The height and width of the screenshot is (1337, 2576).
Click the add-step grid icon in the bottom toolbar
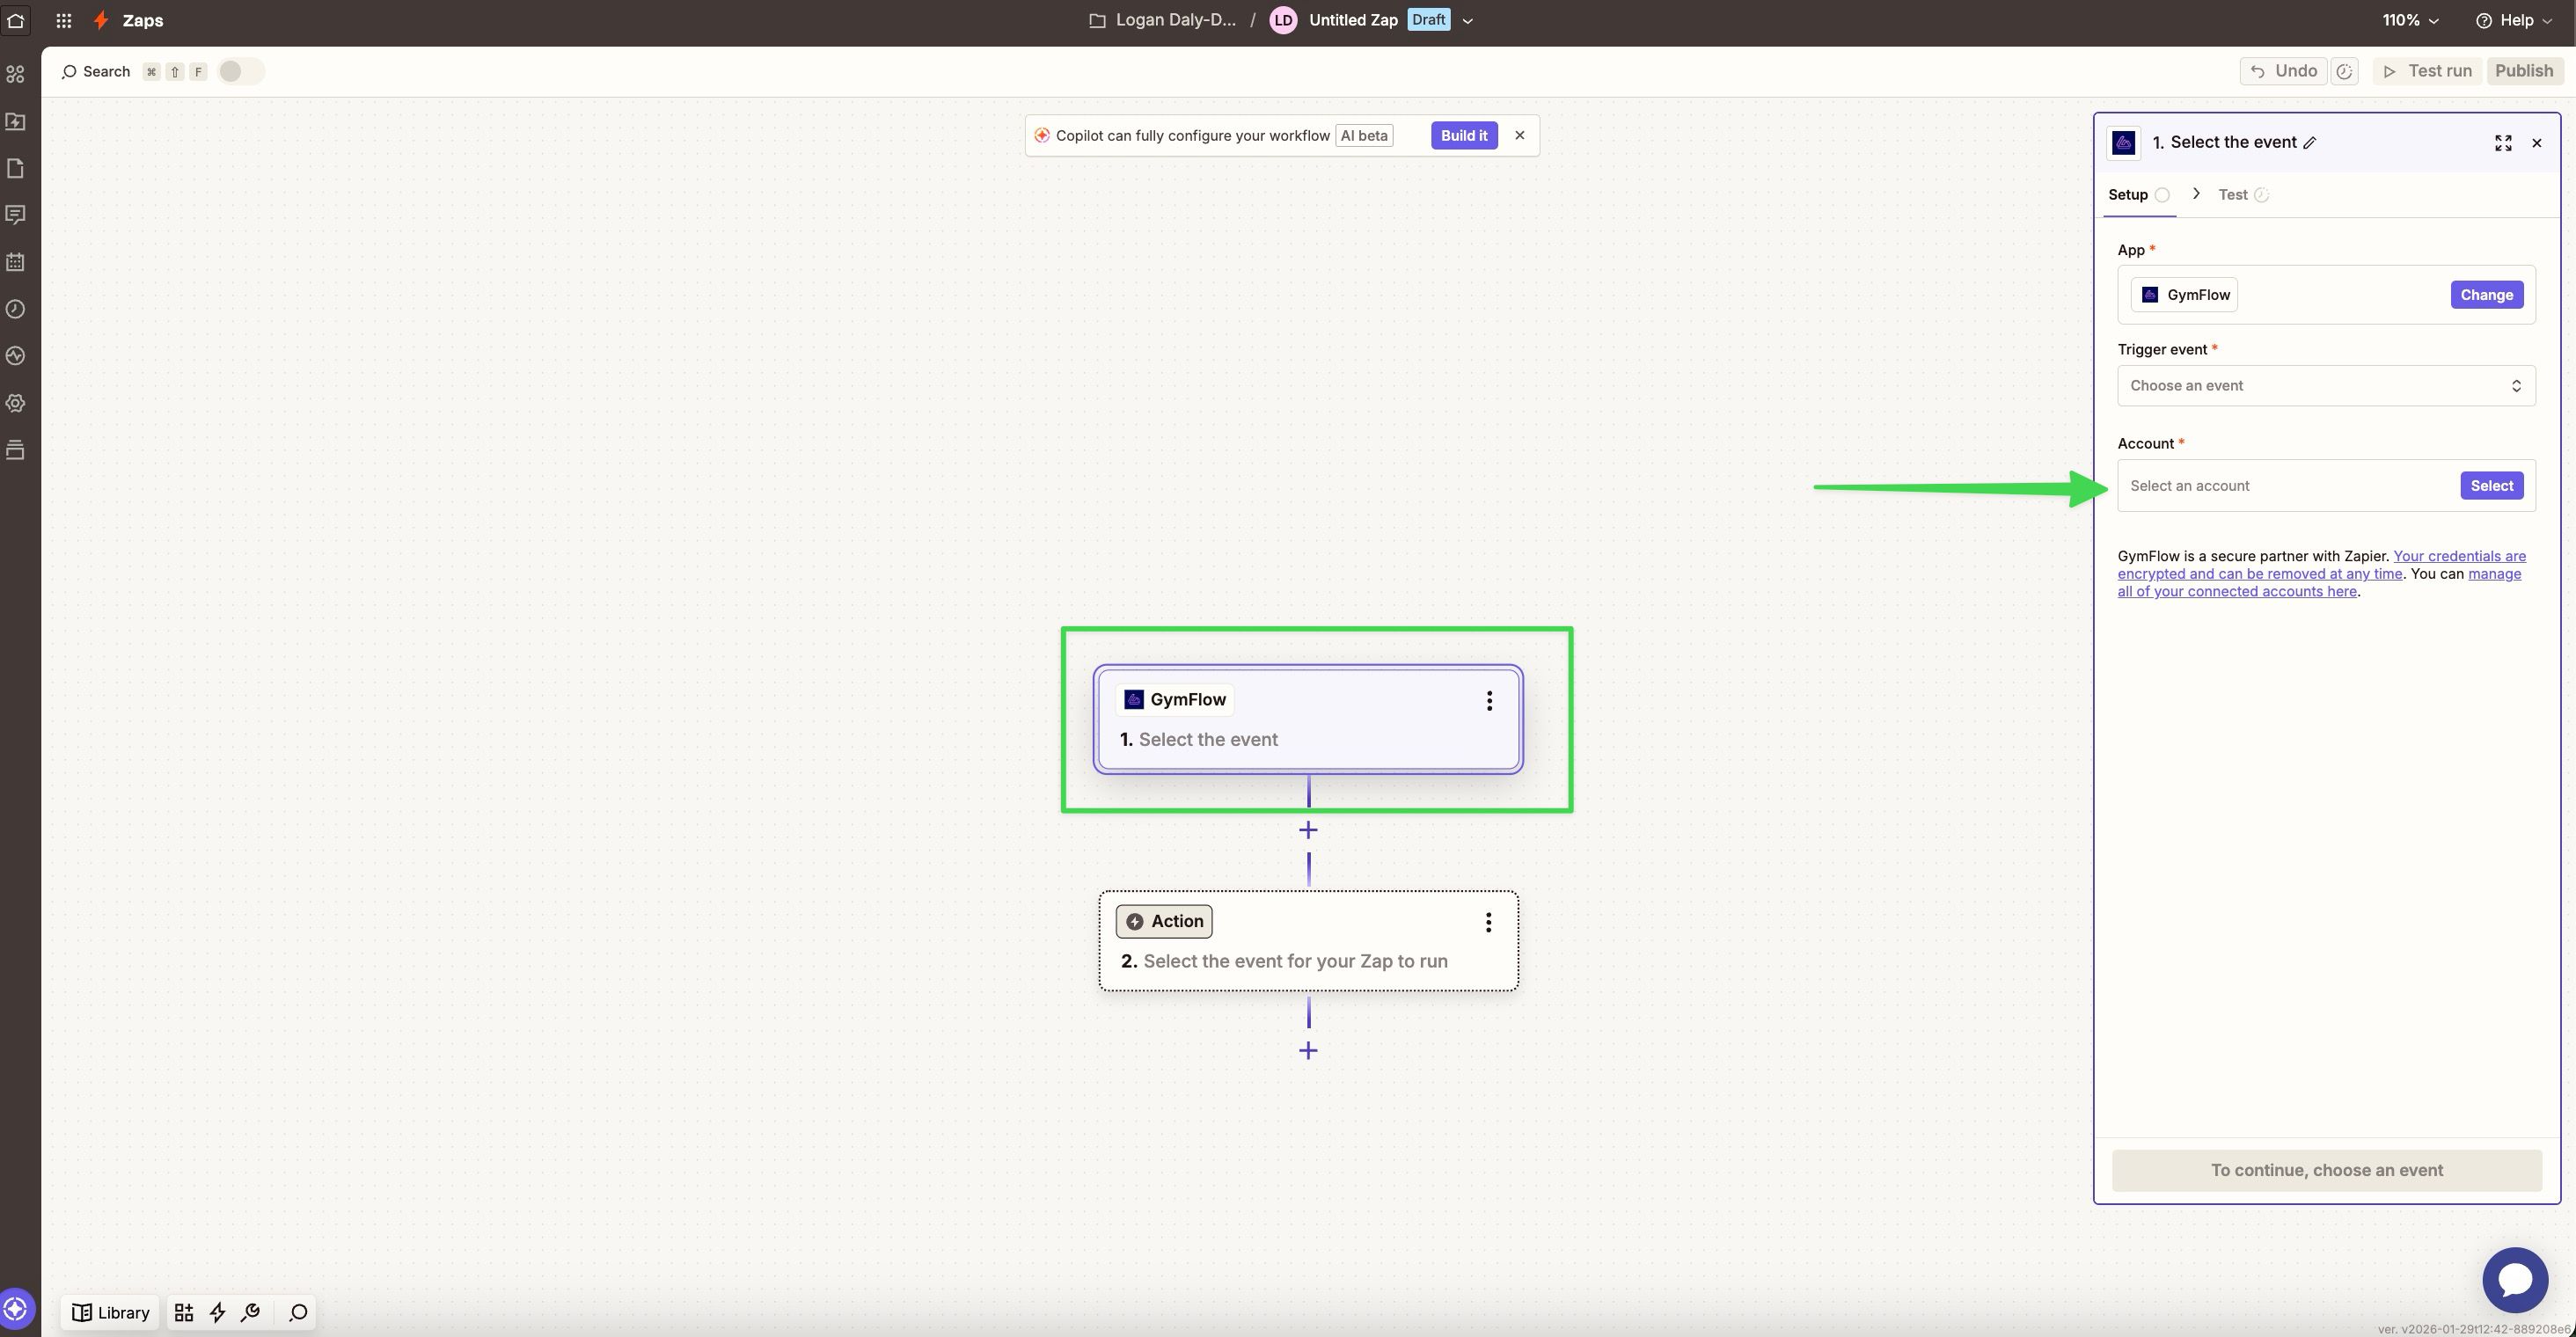(x=184, y=1313)
